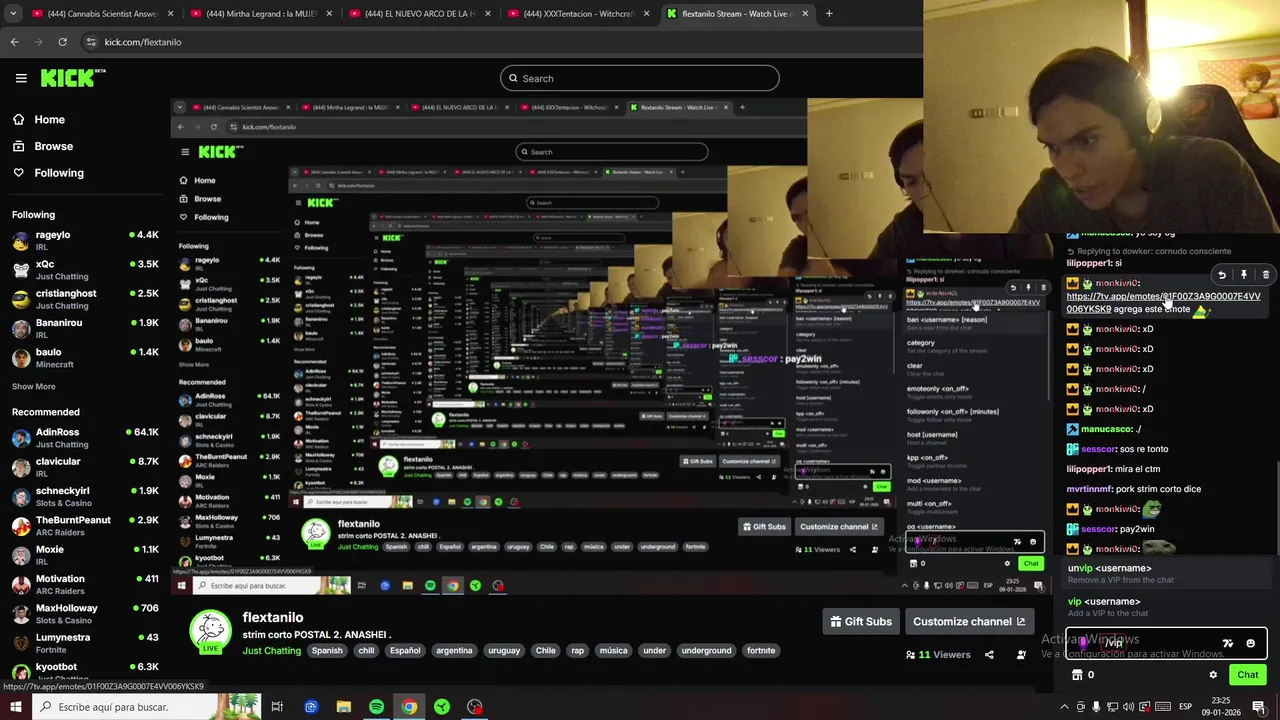
Task: Select the flextanilo Stream tab
Action: pos(739,14)
